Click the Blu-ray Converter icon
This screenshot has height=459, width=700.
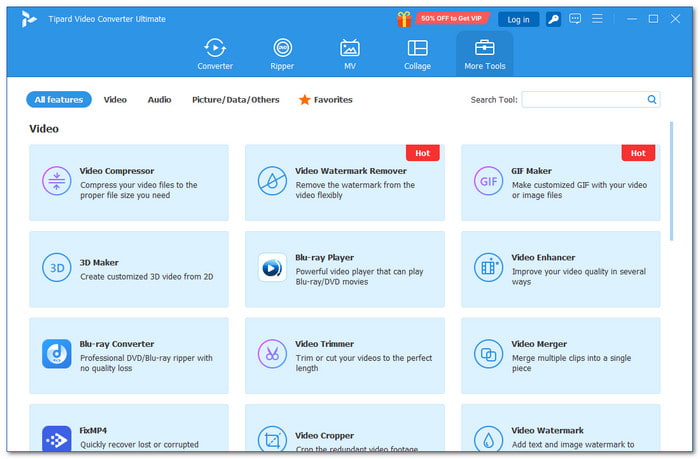coord(57,354)
